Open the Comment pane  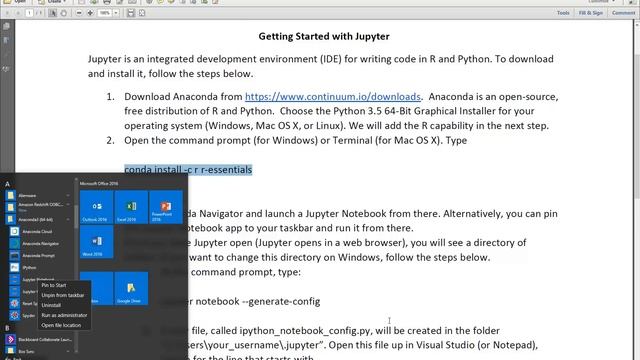623,13
